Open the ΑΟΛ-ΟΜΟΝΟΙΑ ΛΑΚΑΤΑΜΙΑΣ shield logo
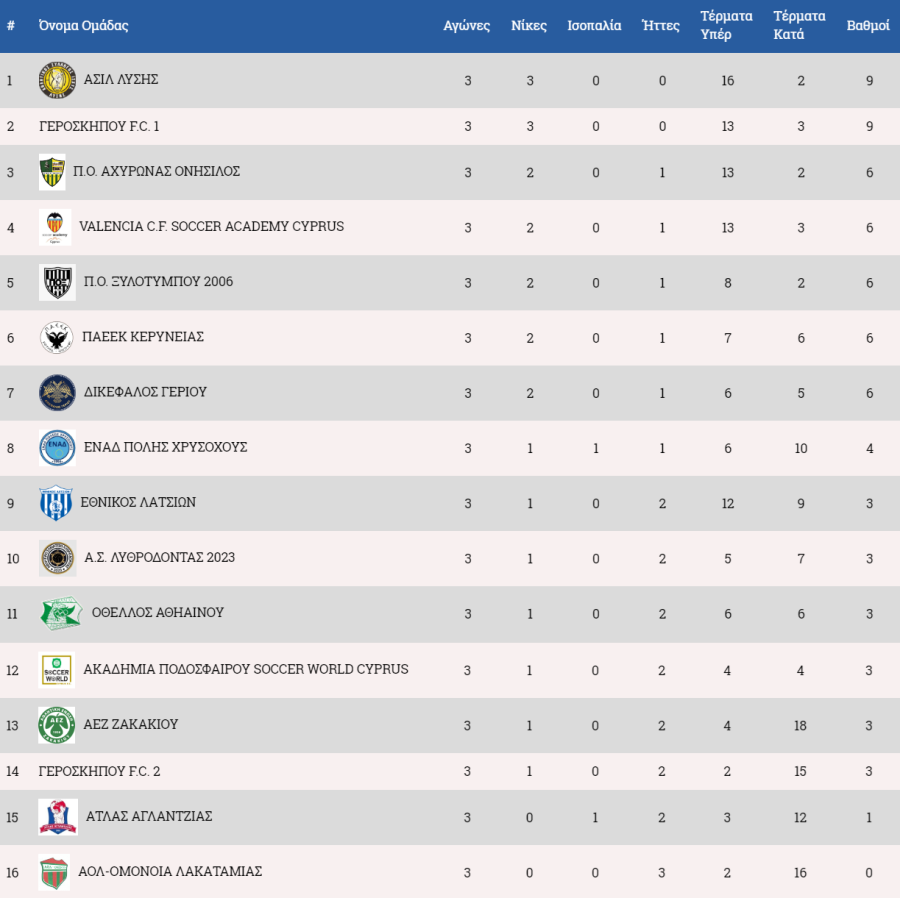Viewport: 900px width, 898px height. click(x=55, y=872)
